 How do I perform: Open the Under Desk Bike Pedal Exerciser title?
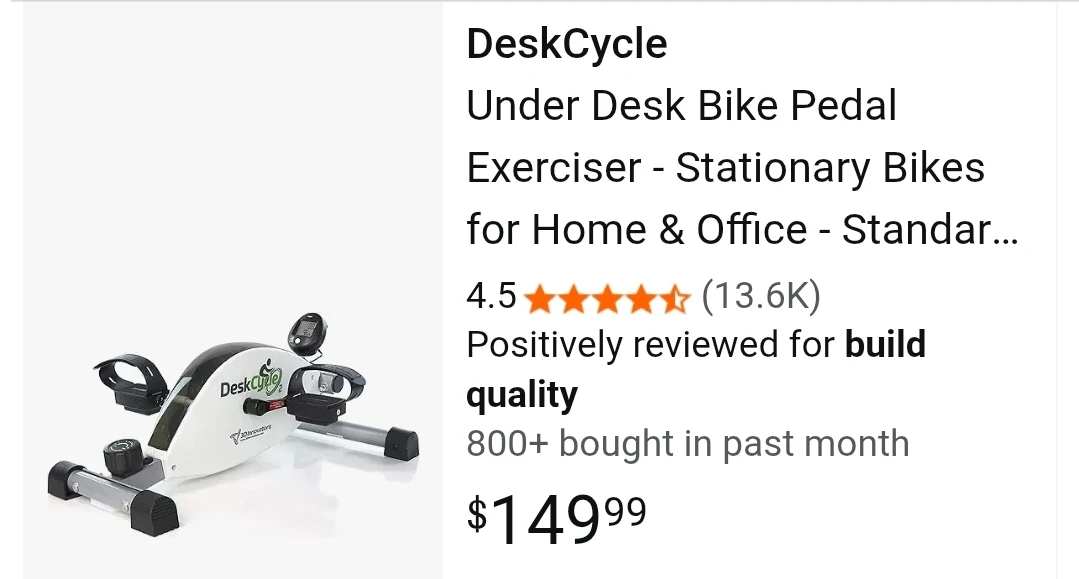pyautogui.click(x=742, y=167)
